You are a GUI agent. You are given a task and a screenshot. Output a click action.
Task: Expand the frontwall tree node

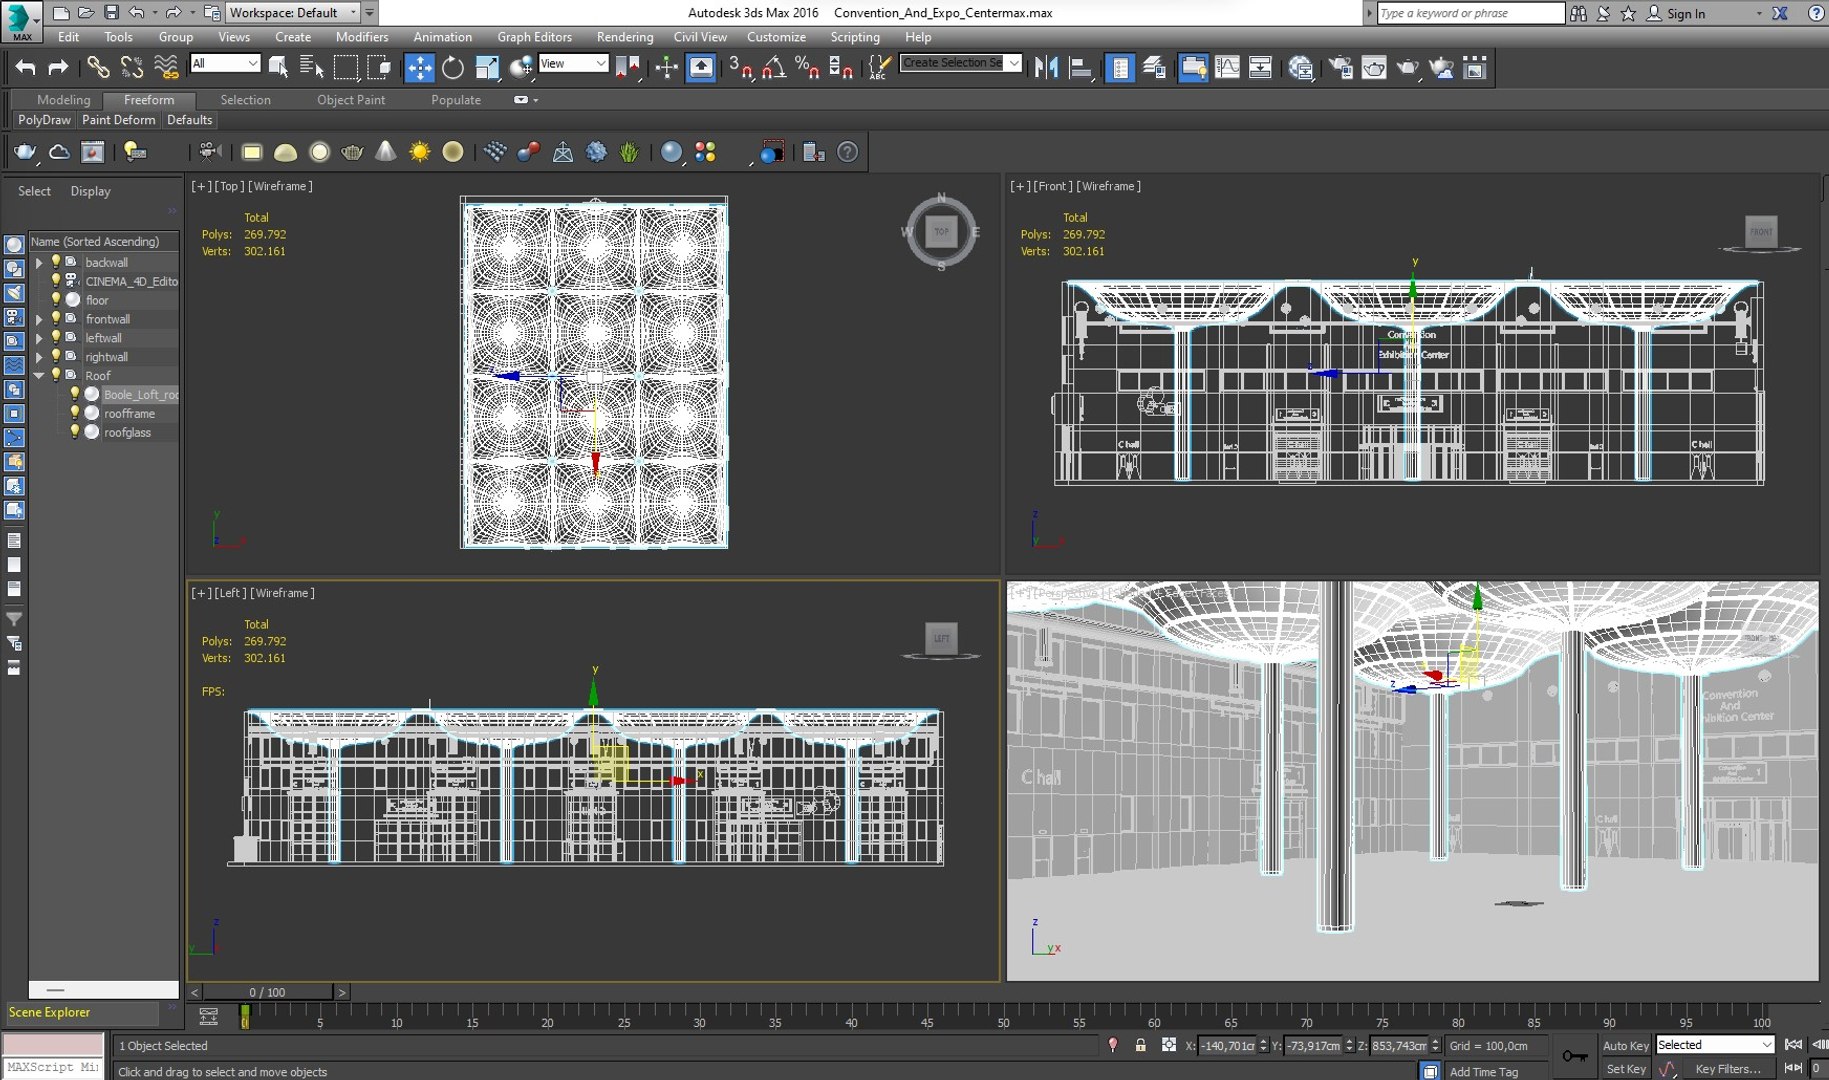pyautogui.click(x=39, y=320)
